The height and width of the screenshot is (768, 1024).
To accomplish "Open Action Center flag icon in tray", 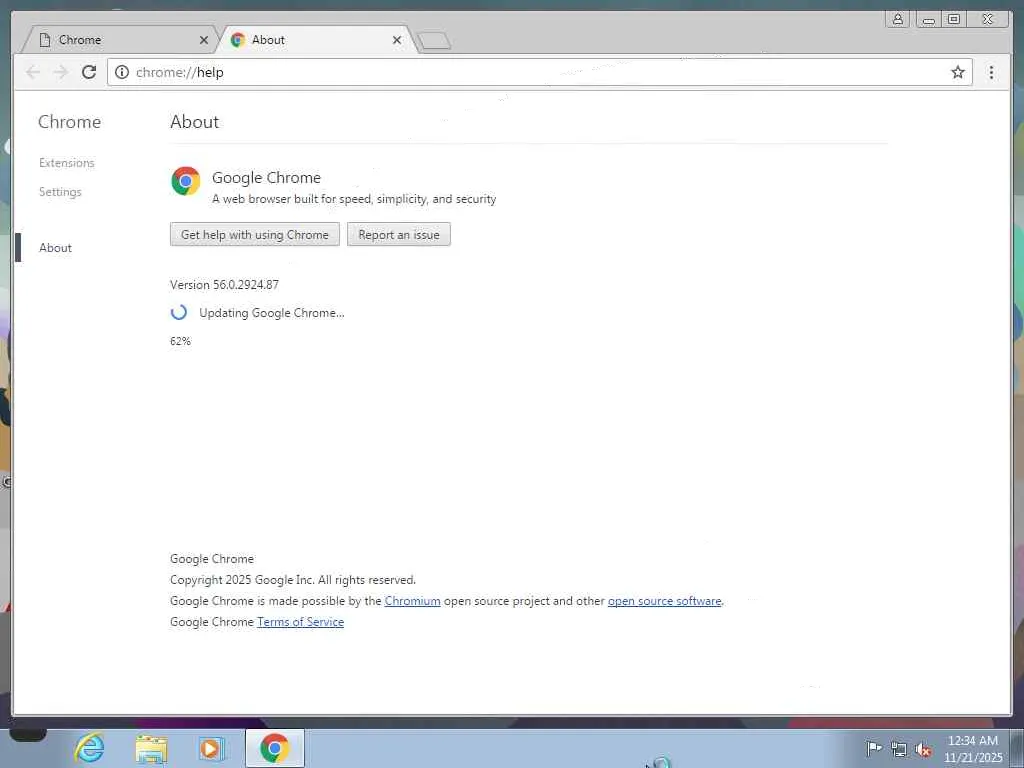I will click(x=873, y=748).
